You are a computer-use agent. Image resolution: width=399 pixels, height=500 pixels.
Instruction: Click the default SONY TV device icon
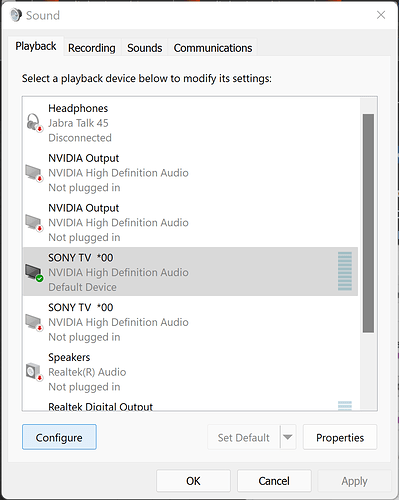(x=34, y=272)
